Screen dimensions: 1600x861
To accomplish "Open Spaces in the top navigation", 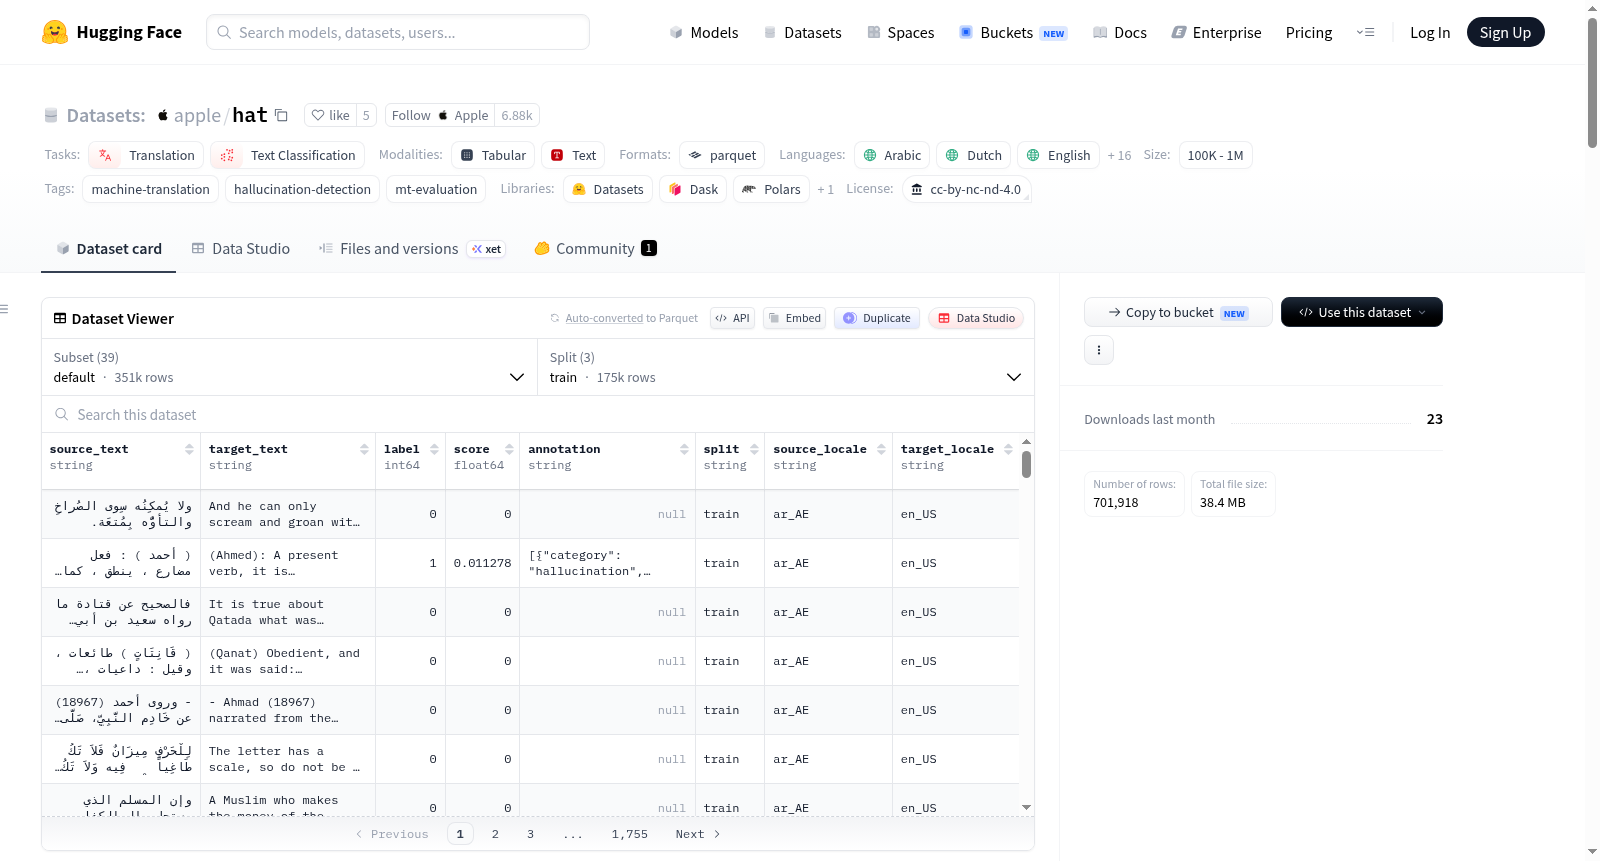I will pos(901,32).
